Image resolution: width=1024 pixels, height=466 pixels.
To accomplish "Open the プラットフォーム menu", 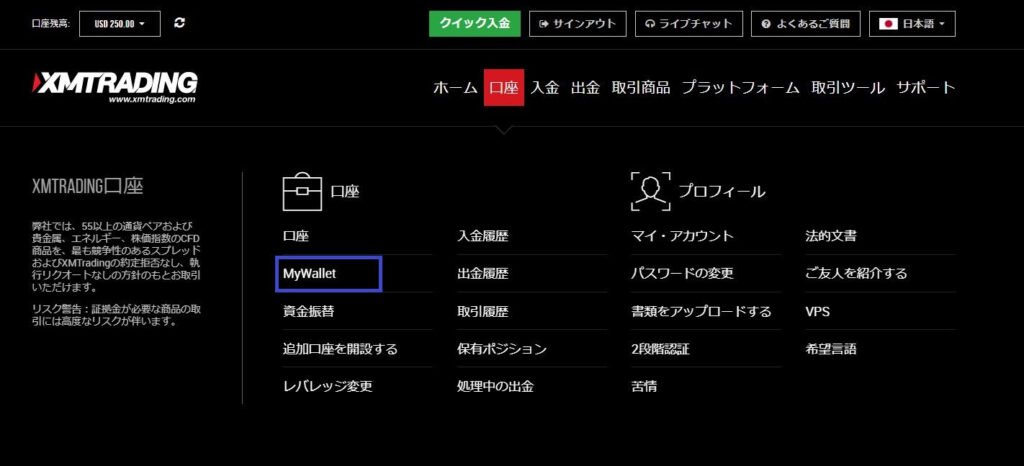I will pos(741,87).
